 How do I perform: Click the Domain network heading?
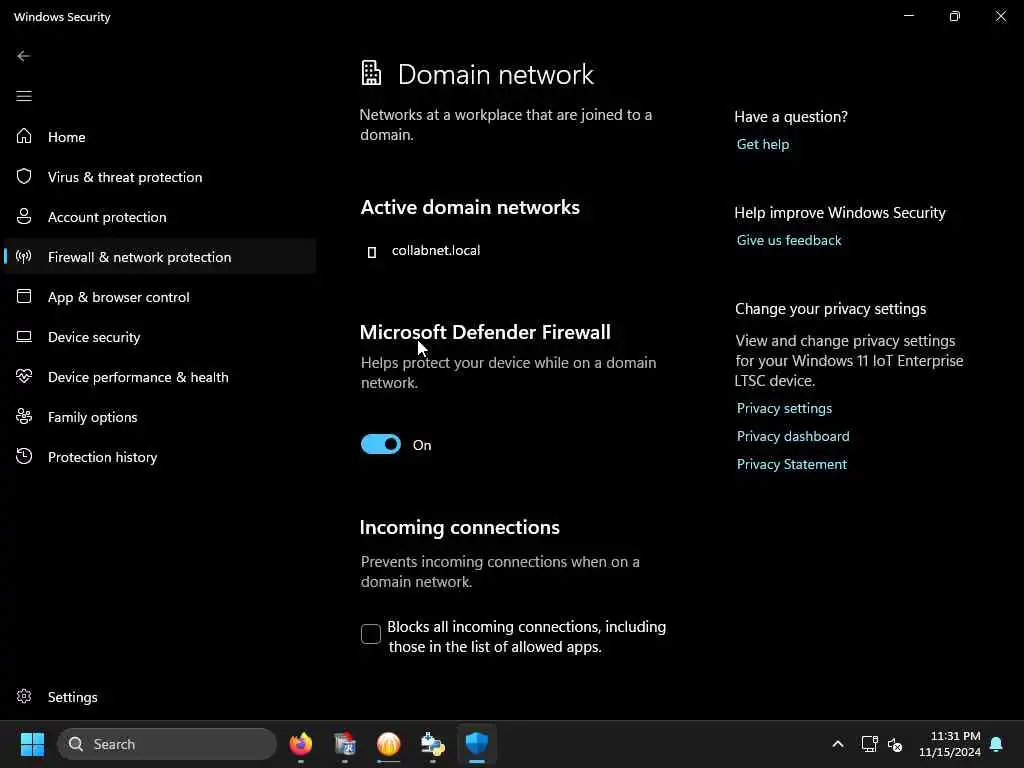496,74
